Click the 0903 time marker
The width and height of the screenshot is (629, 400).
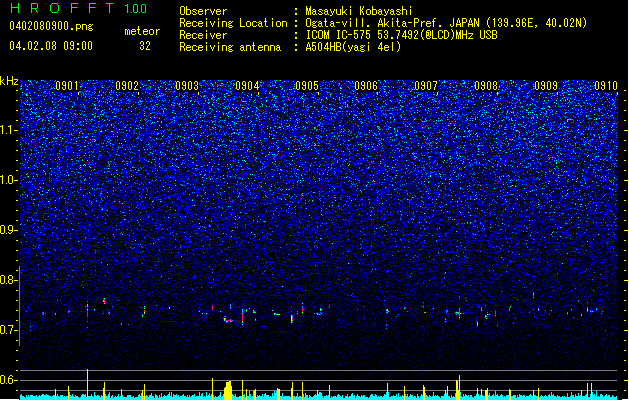click(x=187, y=86)
